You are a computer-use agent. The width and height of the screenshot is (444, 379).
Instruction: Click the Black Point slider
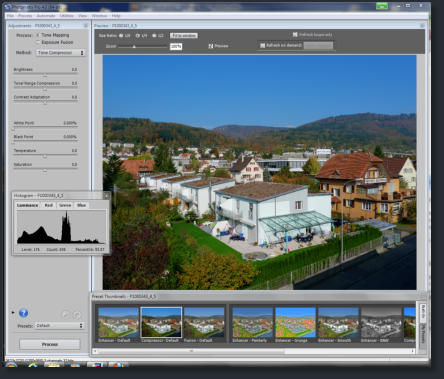(45, 142)
